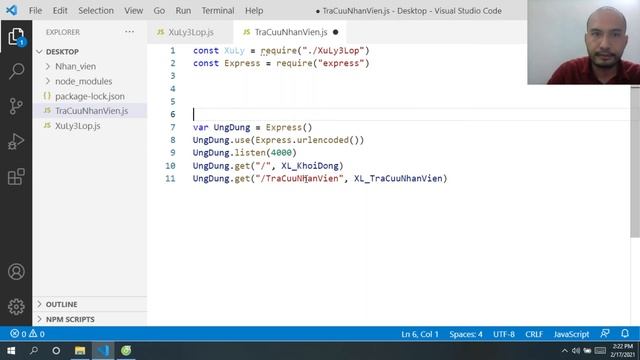Click the "./XuLy3Lop" string on line 1
The image size is (640, 360).
[x=333, y=51]
